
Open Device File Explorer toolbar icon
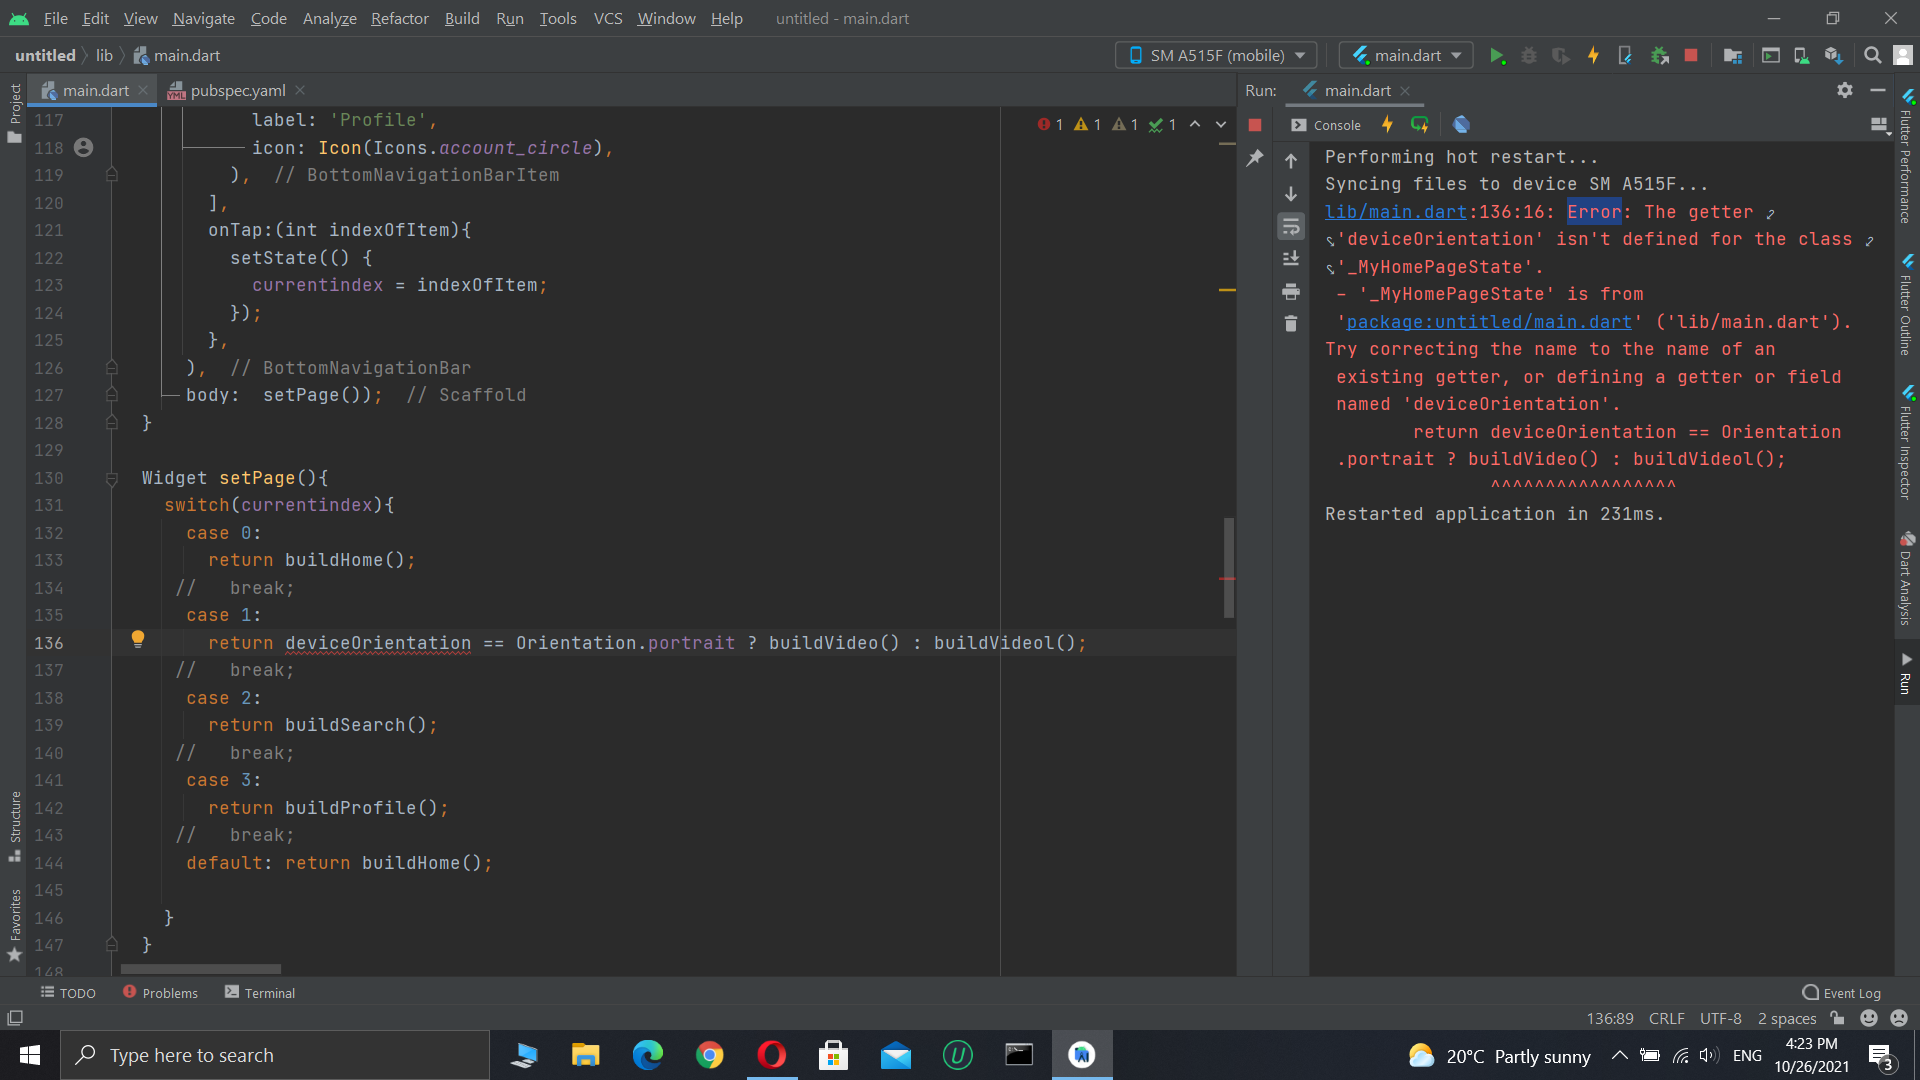click(x=1733, y=56)
